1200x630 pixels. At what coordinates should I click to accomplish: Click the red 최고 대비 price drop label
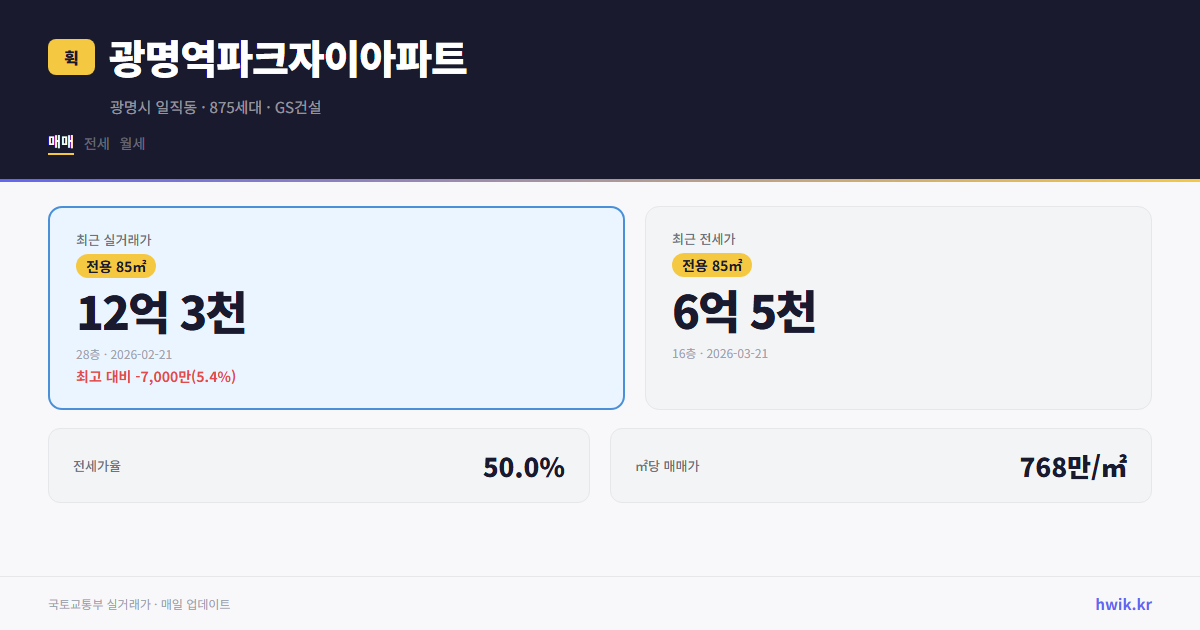click(155, 377)
